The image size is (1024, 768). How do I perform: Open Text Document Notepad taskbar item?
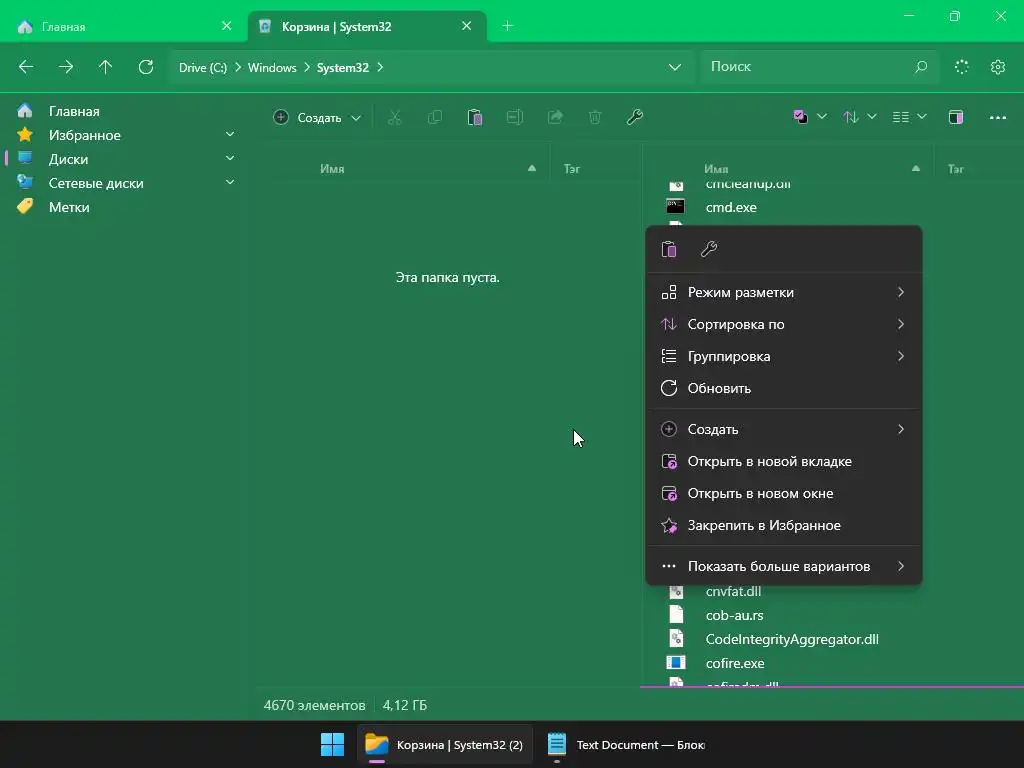(x=626, y=744)
